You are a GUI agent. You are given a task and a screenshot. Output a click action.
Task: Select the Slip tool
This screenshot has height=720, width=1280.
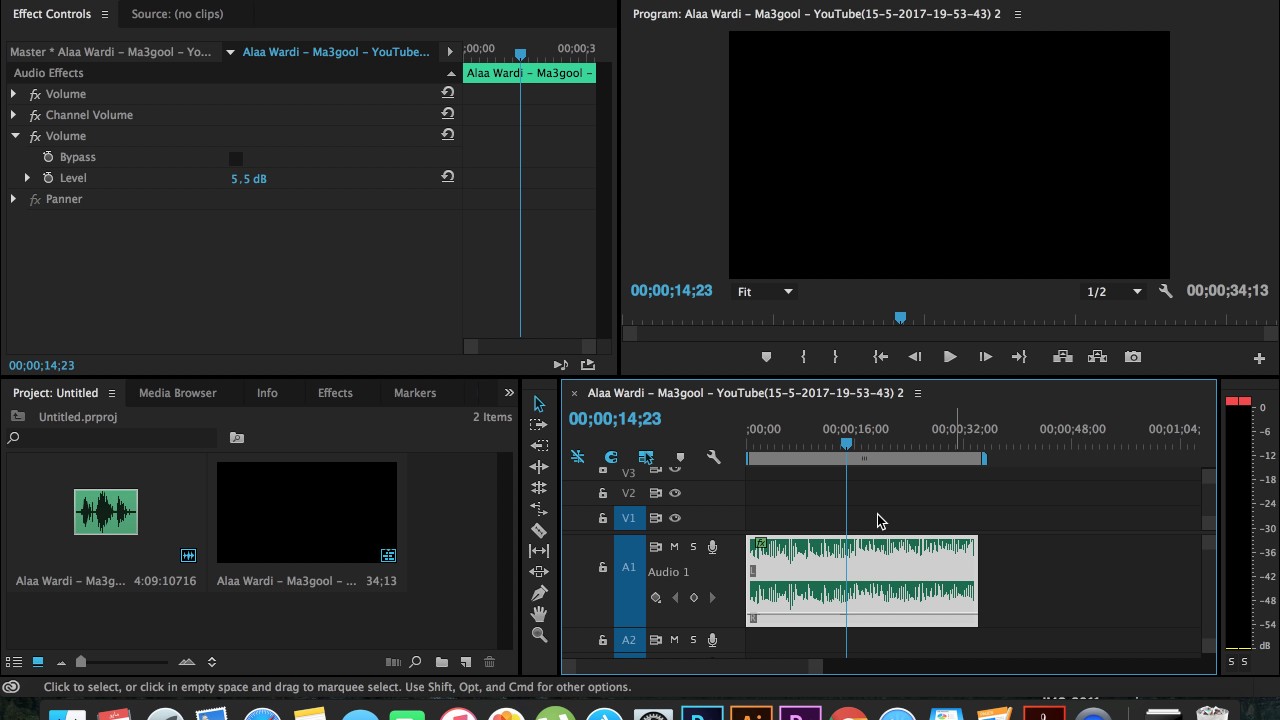pyautogui.click(x=539, y=551)
